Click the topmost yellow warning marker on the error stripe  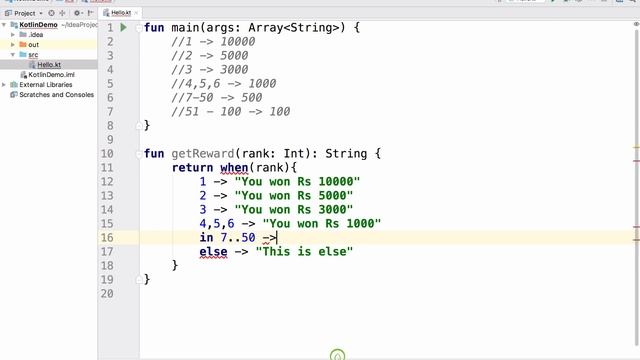(636, 147)
